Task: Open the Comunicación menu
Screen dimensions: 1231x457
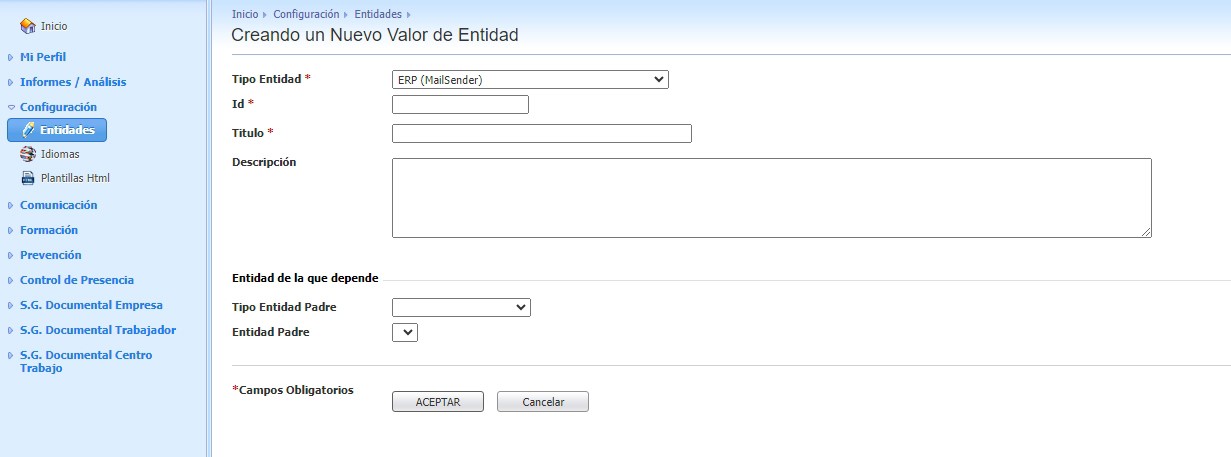Action: [x=58, y=205]
